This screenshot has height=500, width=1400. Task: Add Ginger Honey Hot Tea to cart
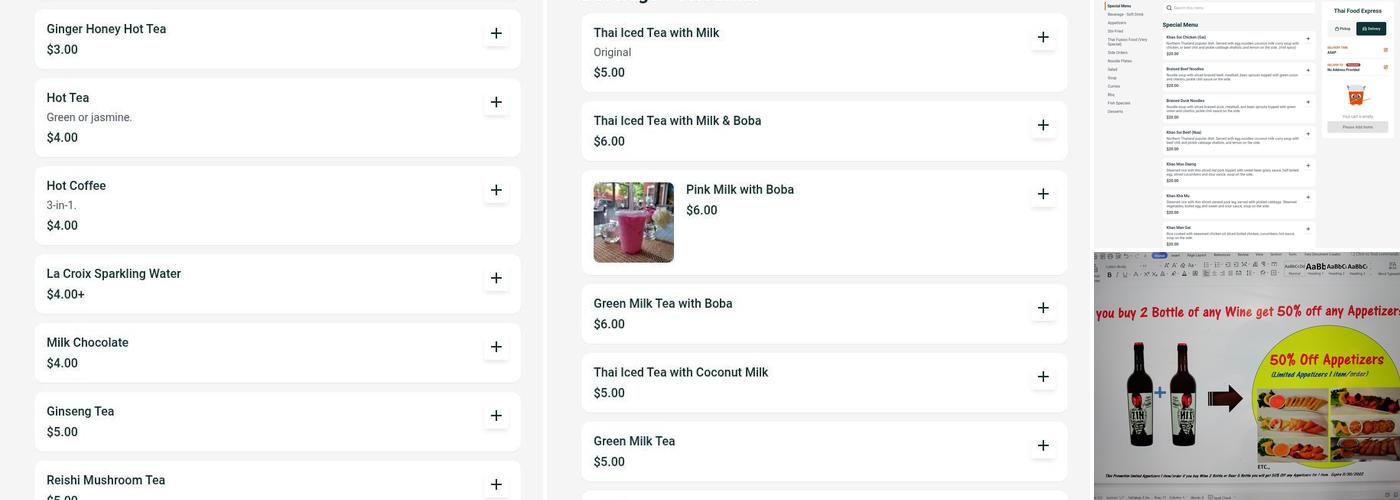[x=496, y=34]
